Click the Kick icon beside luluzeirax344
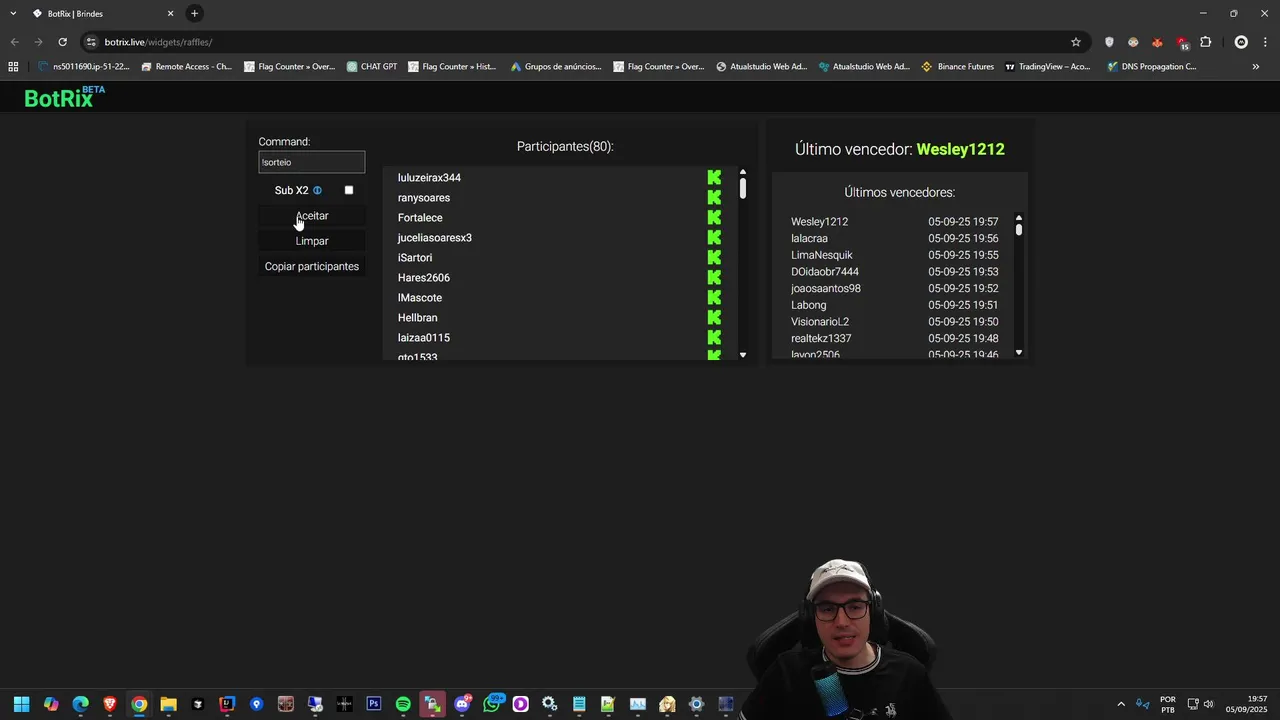The width and height of the screenshot is (1280, 720). 714,177
